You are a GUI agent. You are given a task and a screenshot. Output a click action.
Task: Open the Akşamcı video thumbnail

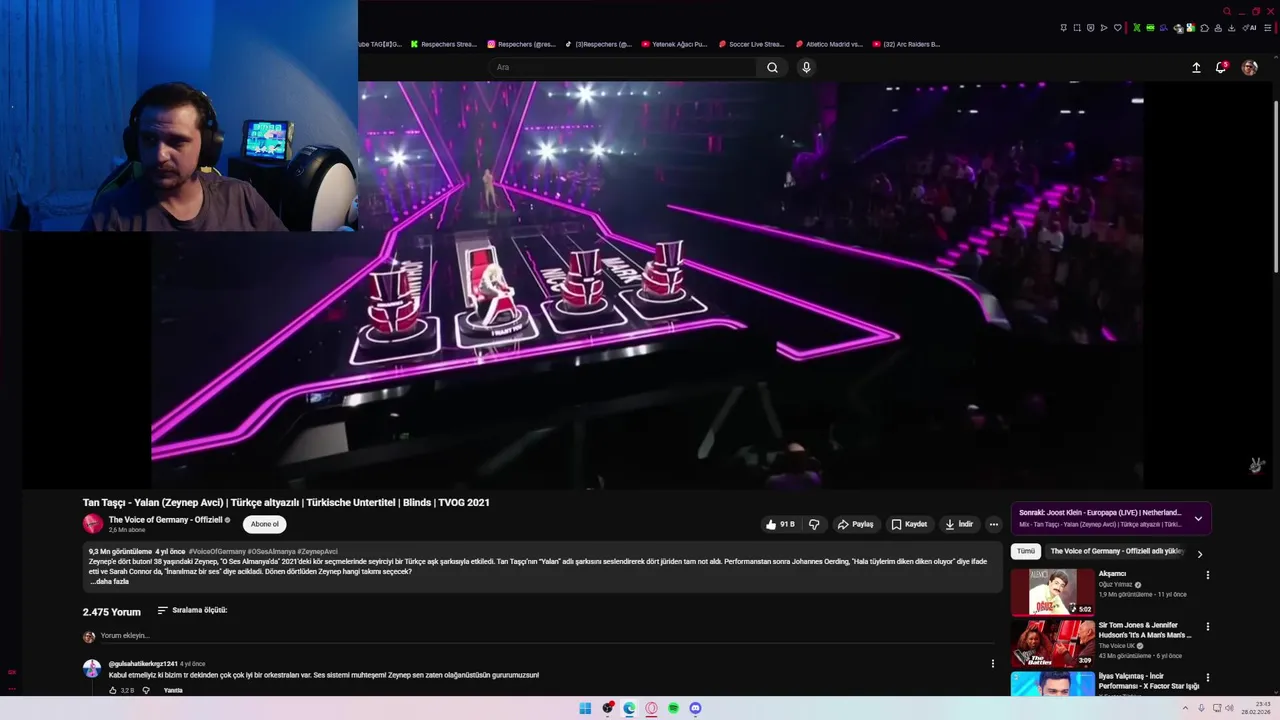coord(1052,592)
